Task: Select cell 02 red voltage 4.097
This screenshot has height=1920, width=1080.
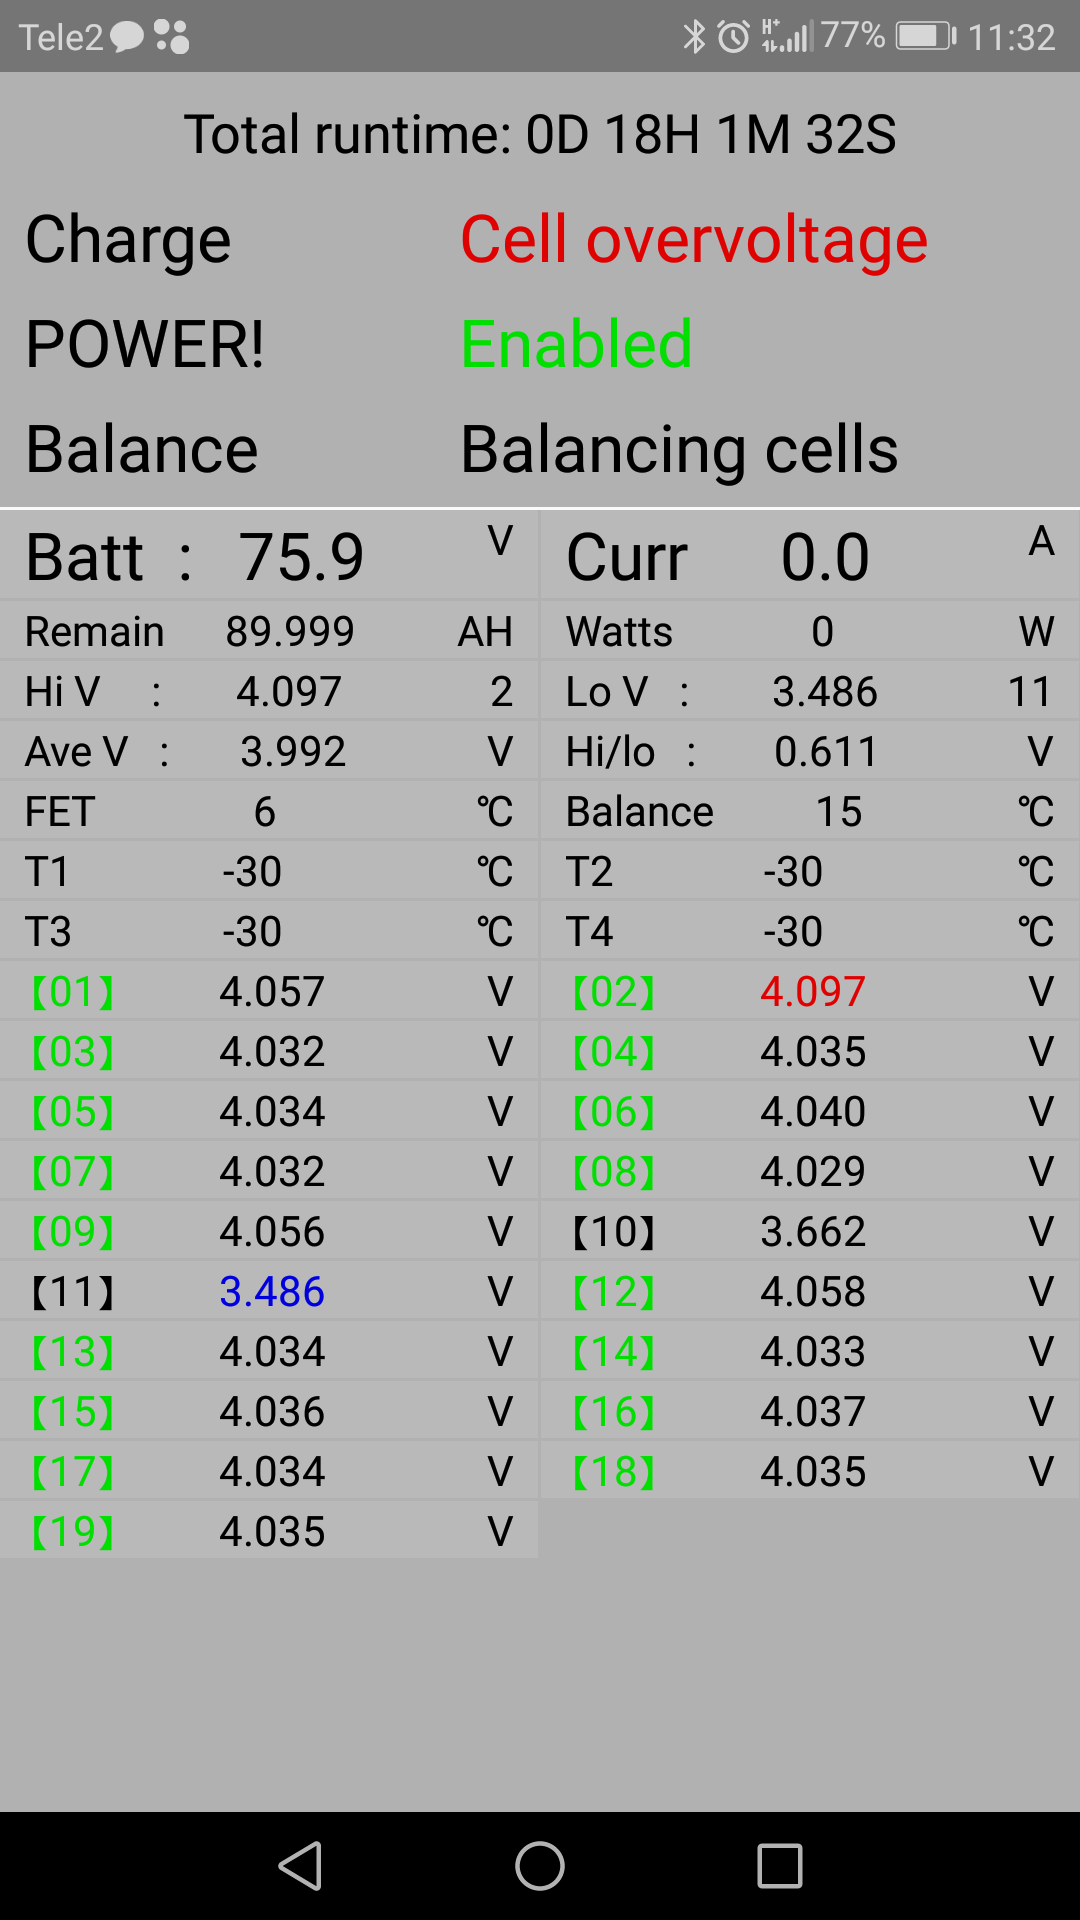Action: 812,992
